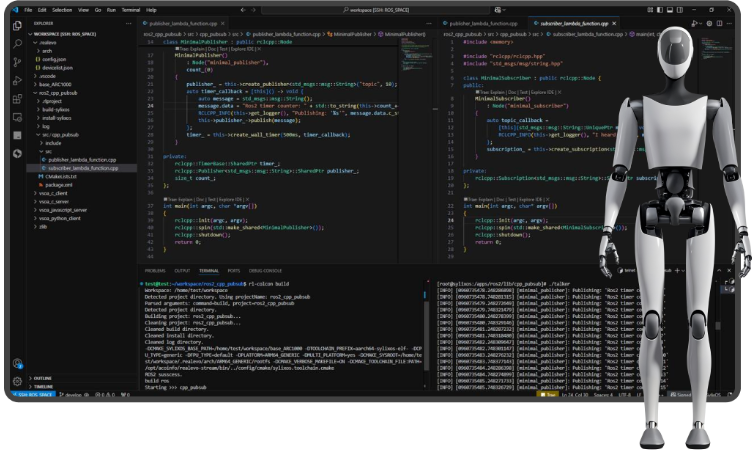The image size is (752, 453).
Task: Open publisher_lambda_function.cpp in explorer tree
Action: [x=82, y=160]
